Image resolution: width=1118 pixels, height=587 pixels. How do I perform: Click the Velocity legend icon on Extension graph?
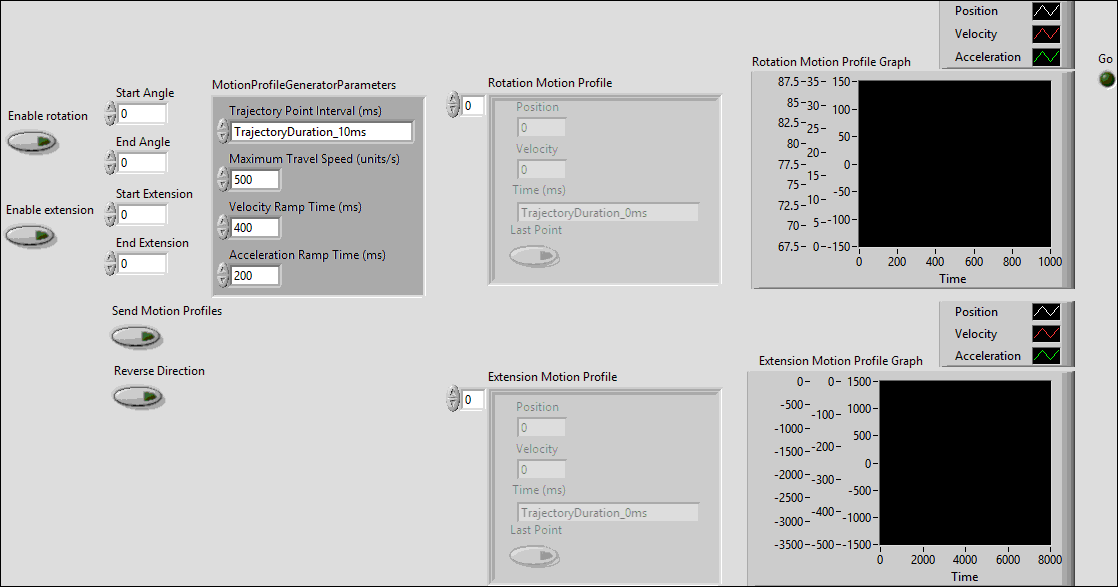(x=1046, y=333)
